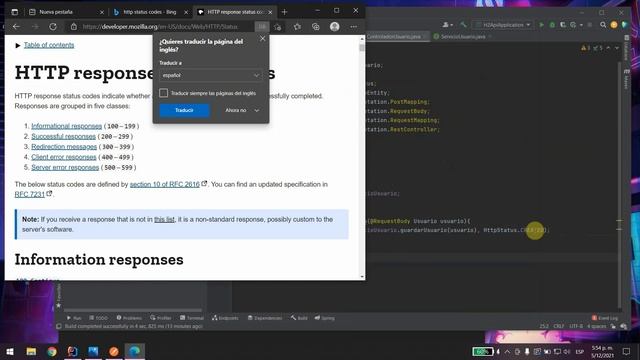
Task: Open the H2ApiApplication run configuration dropdown
Action: pyautogui.click(x=502, y=25)
